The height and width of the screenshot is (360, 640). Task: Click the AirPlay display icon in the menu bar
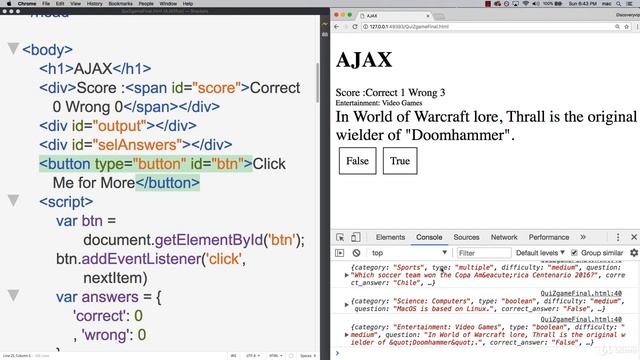516,4
